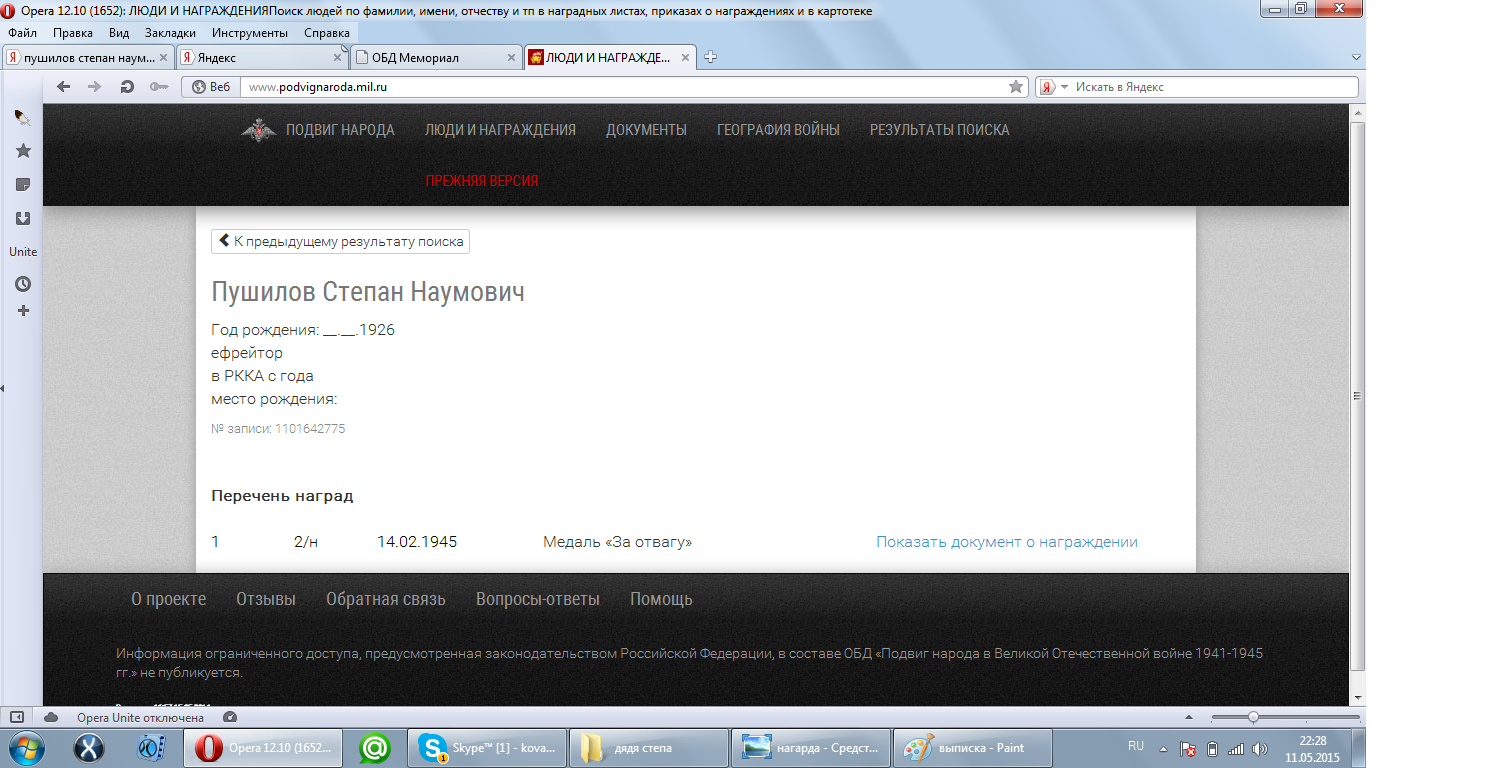The image size is (1500, 768).
Task: Open the Вид menu
Action: click(119, 32)
